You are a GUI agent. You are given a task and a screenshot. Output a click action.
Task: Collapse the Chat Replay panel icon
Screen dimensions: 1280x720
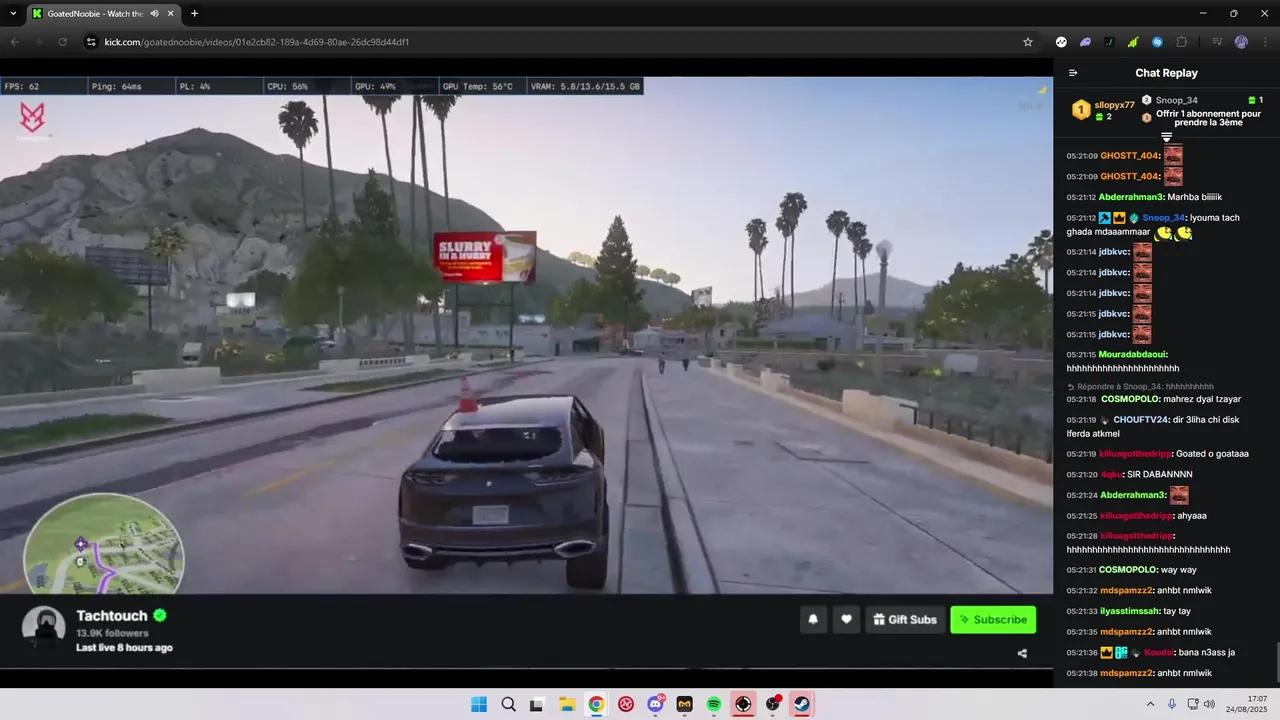(1073, 73)
